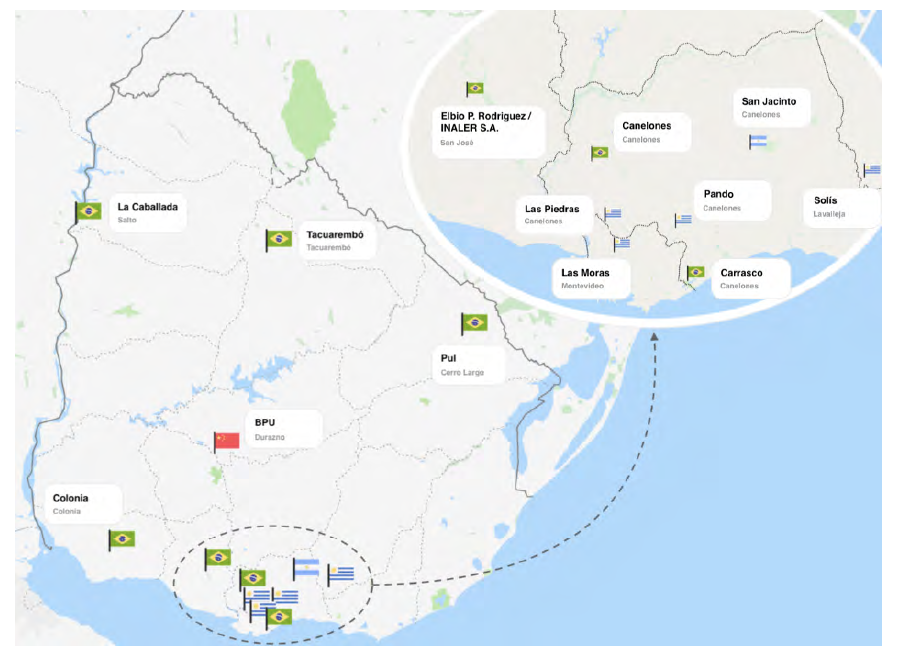Click the Brazil flag below Colonia label
Screen dimensions: 900x662
[x=122, y=539]
